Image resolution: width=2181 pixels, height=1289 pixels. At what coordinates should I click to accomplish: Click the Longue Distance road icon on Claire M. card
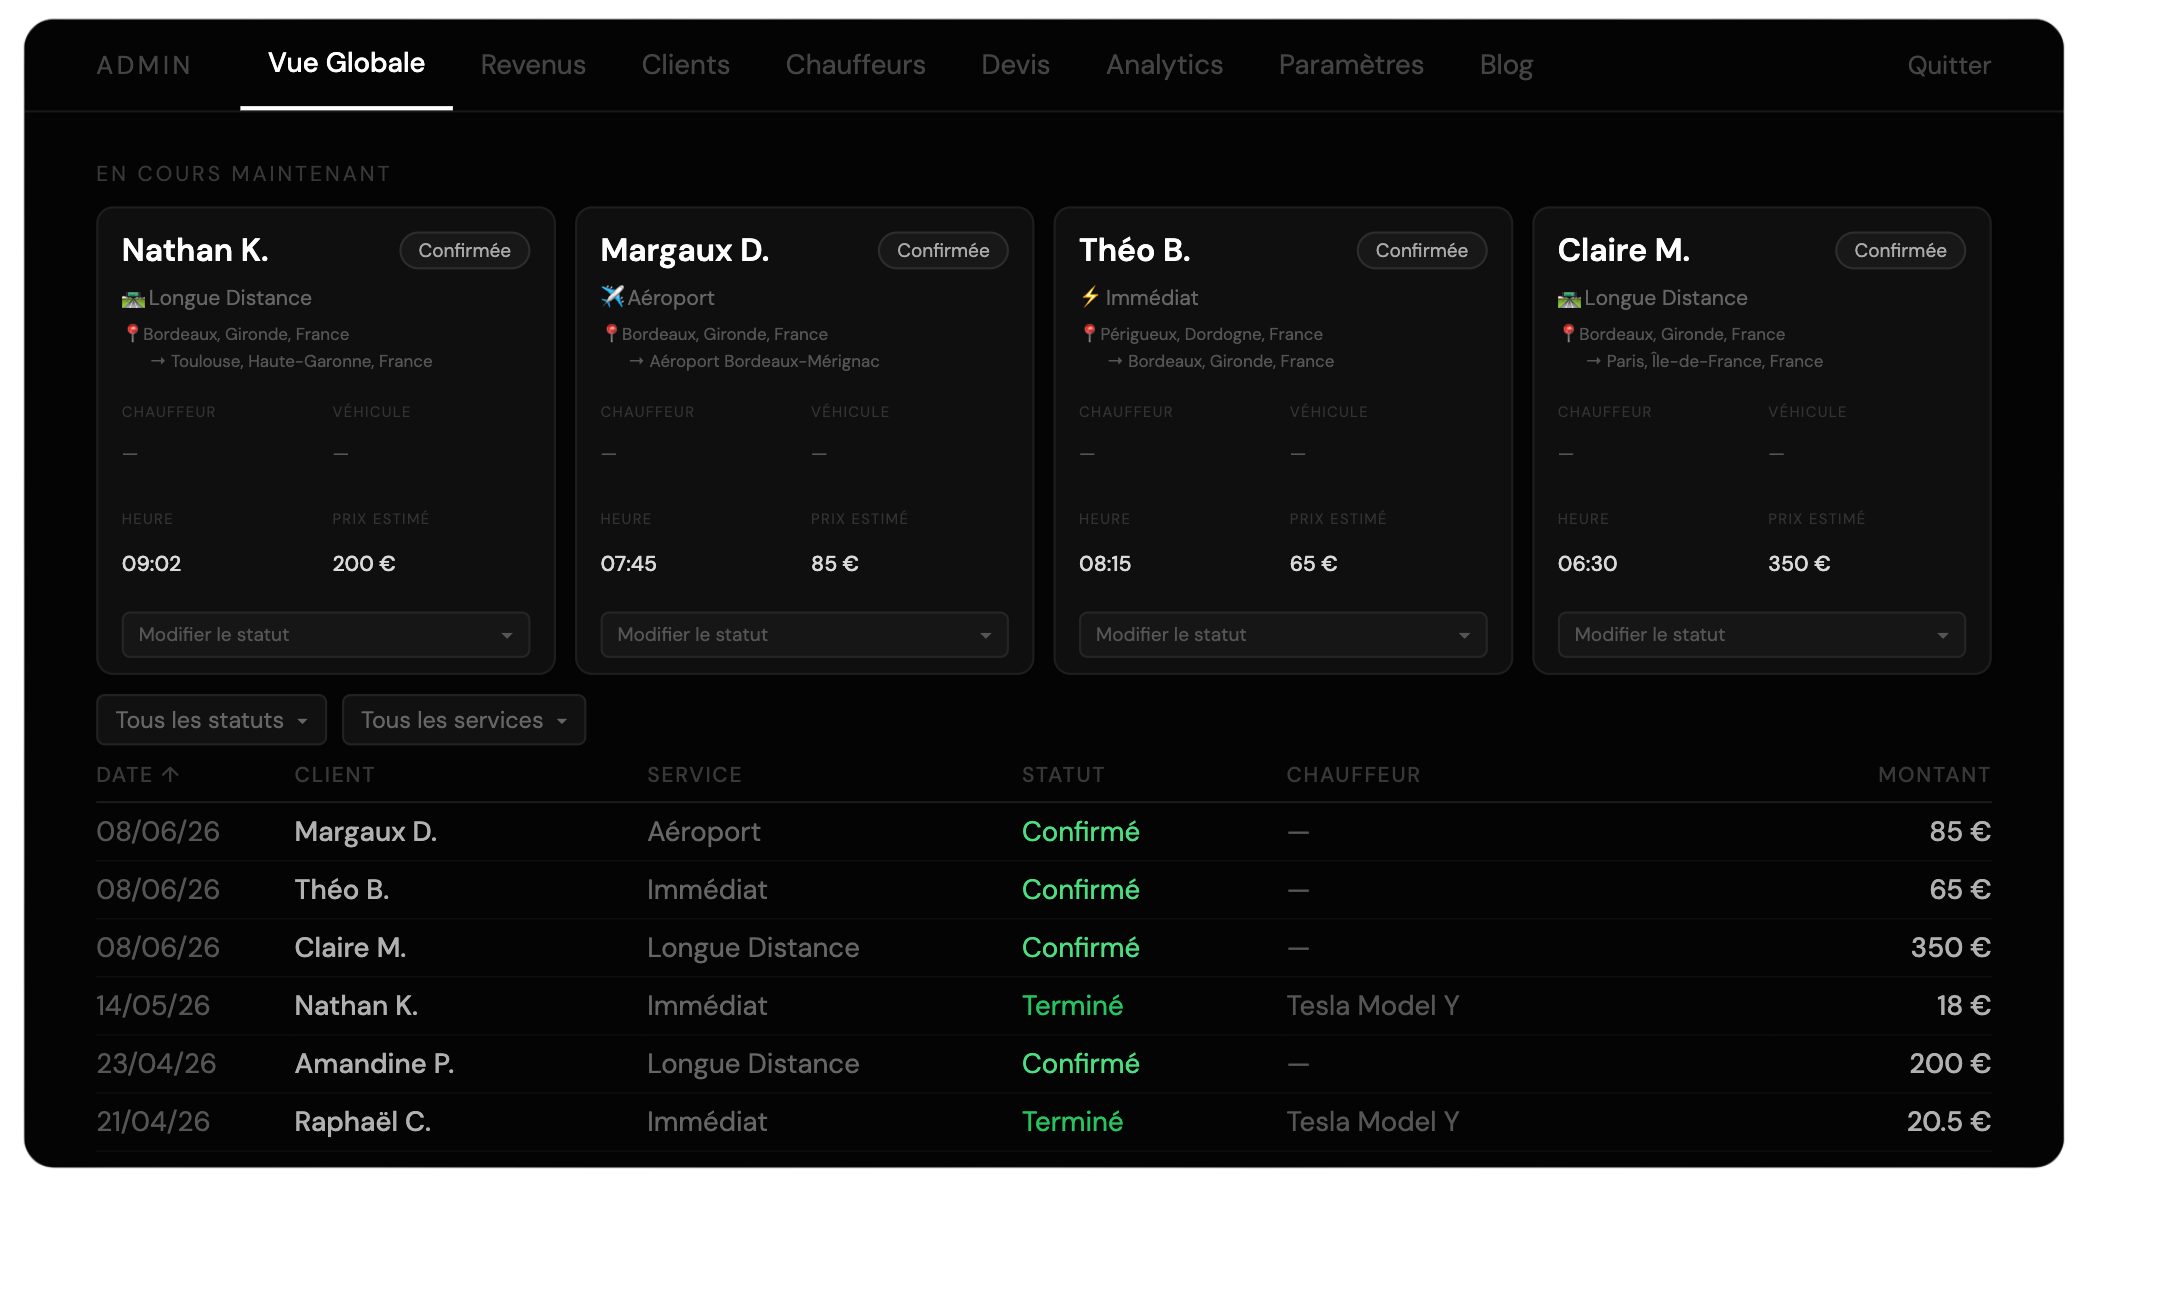[x=1569, y=299]
